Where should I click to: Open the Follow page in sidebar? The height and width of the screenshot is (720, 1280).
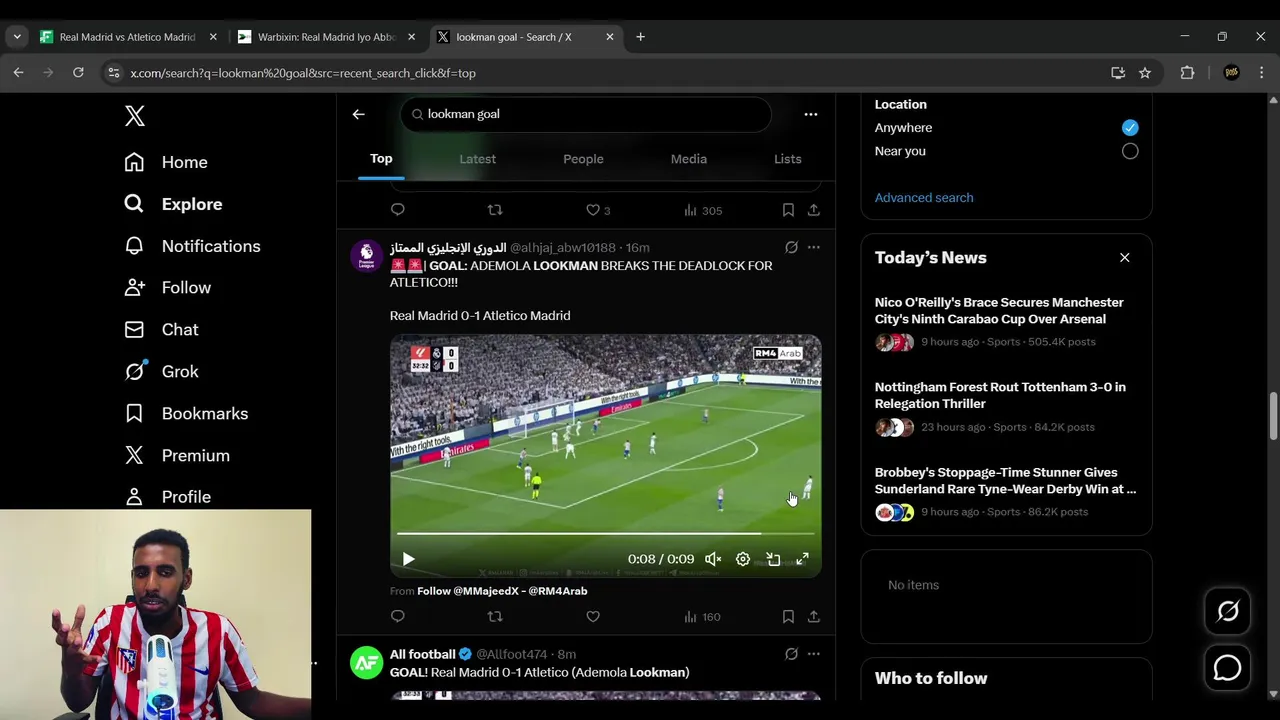tap(167, 287)
